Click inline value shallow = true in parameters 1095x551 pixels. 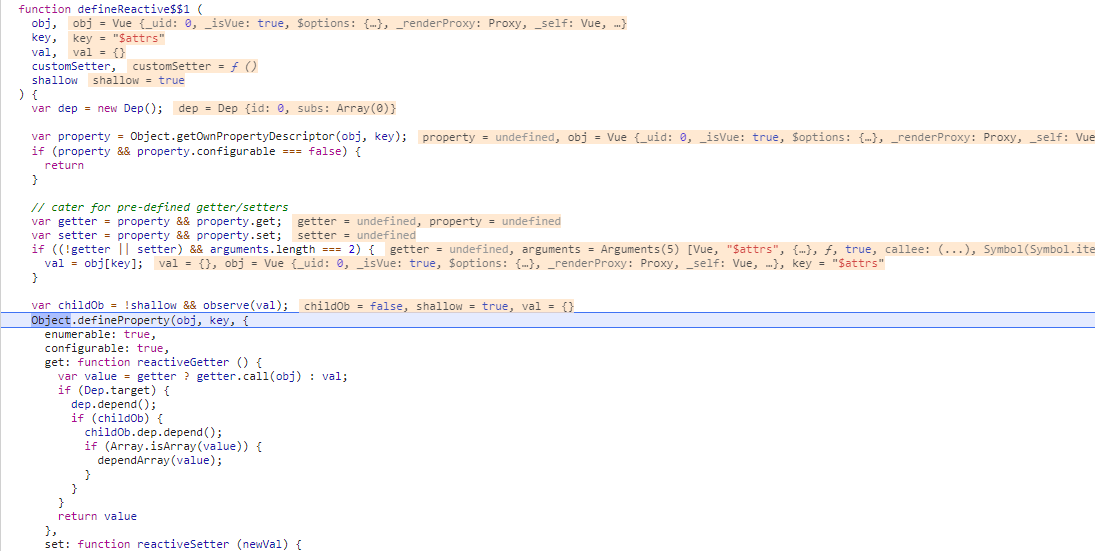[x=138, y=80]
